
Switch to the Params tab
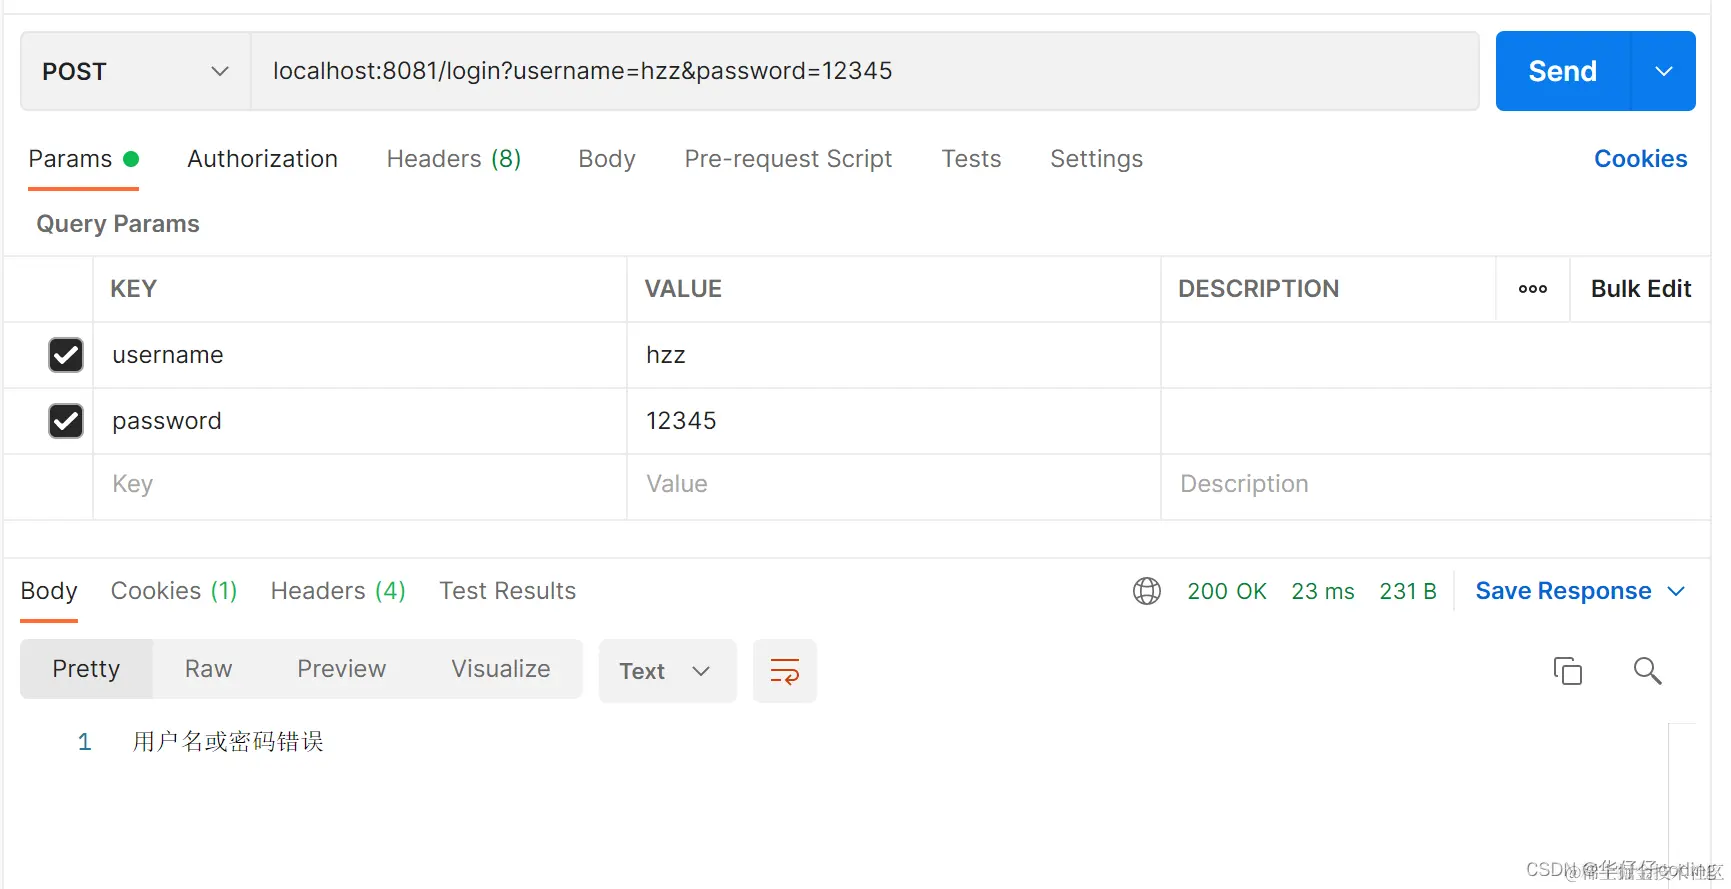coord(83,159)
